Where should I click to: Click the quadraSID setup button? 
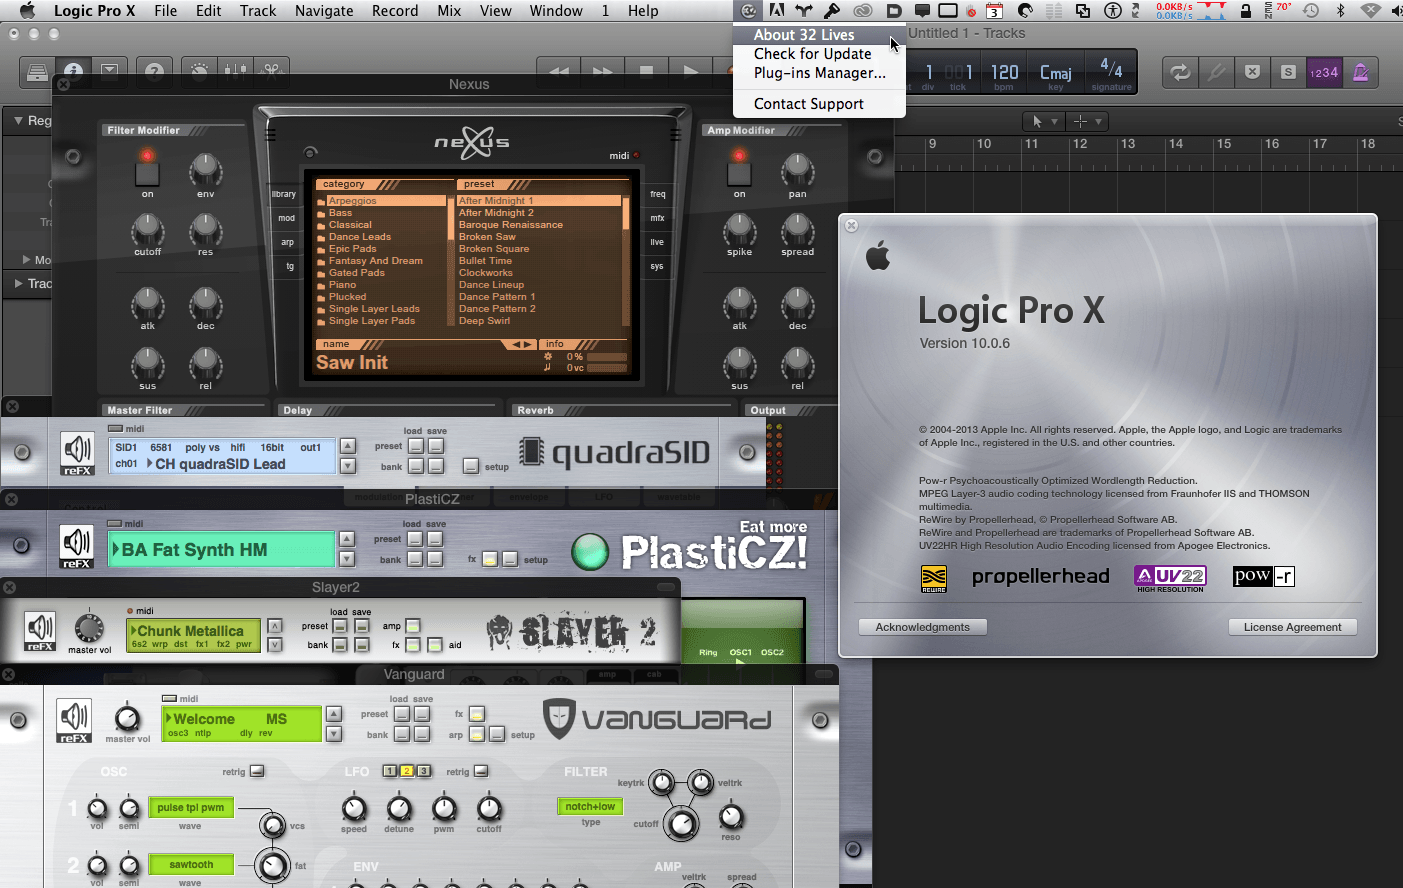(471, 466)
